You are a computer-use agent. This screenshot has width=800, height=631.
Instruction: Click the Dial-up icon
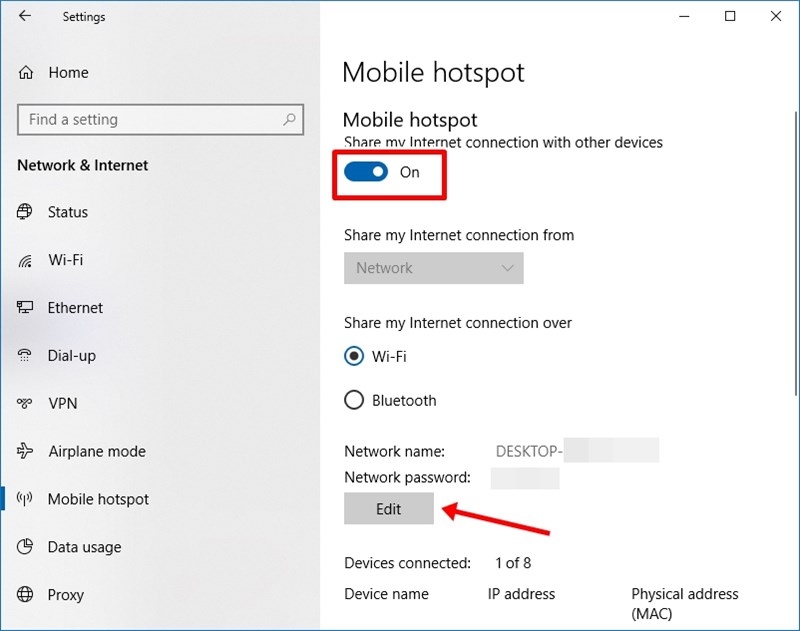tap(24, 355)
